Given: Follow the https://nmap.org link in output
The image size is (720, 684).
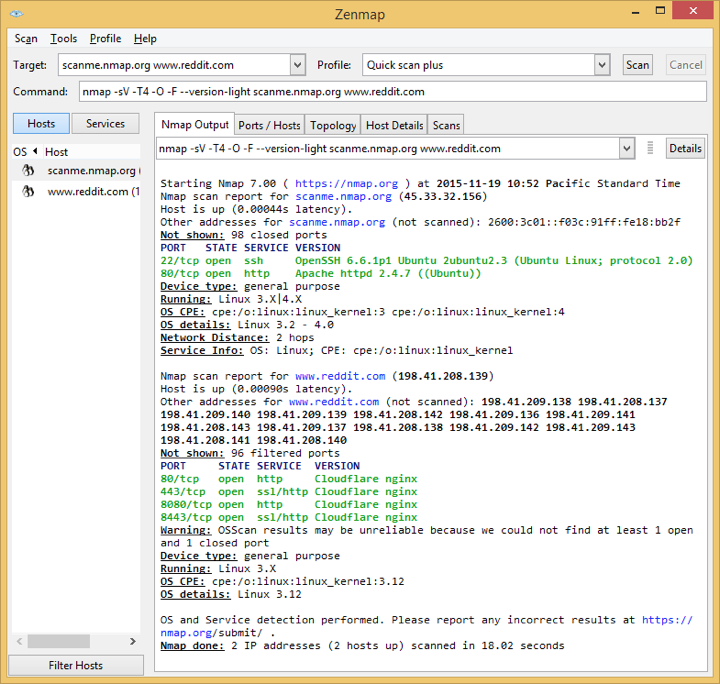Looking at the screenshot, I should tap(346, 184).
